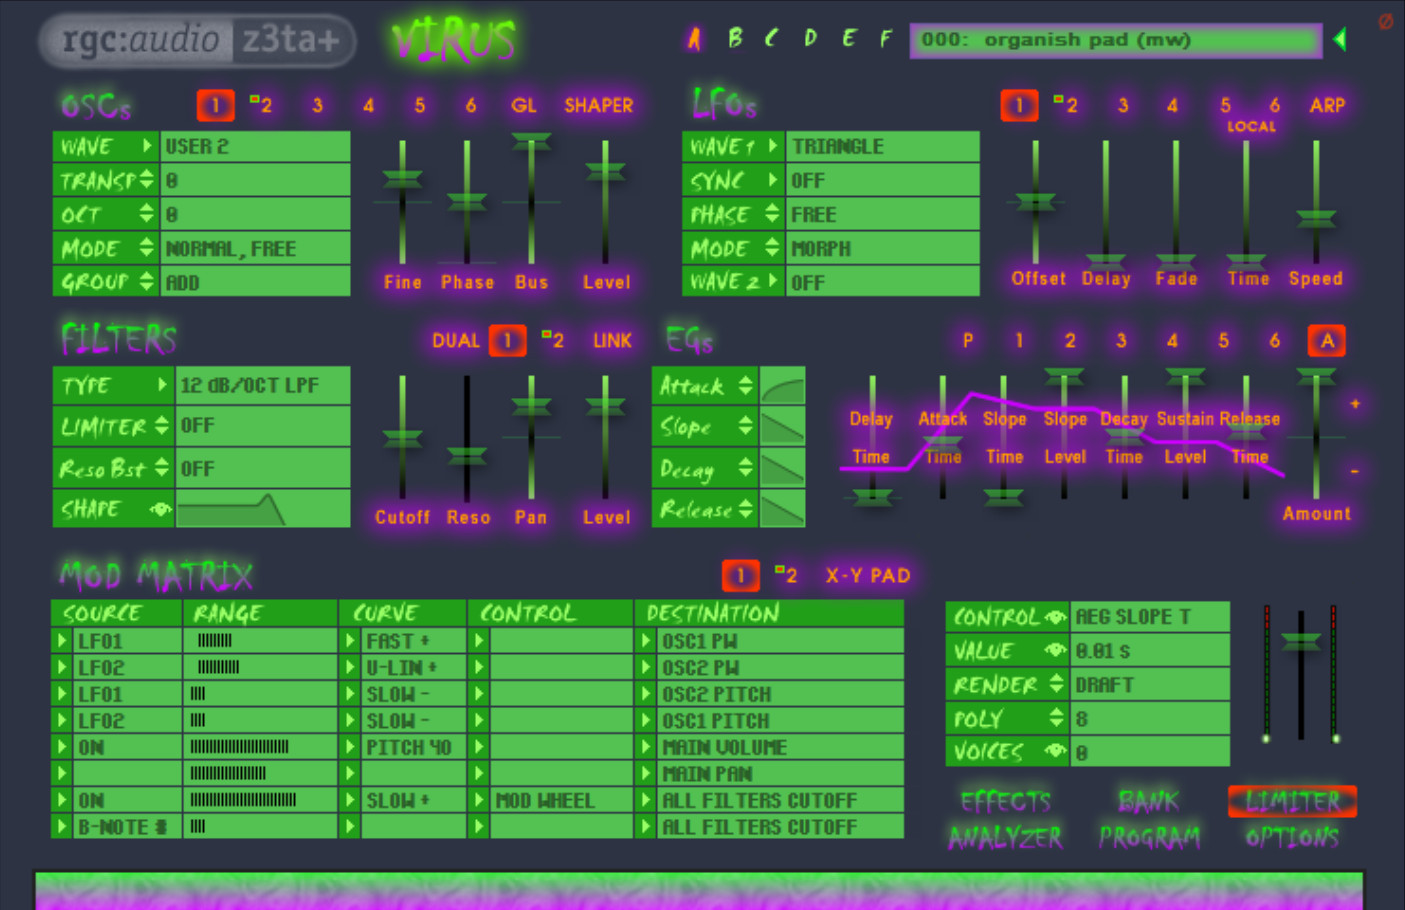Select the Amp envelope A button
This screenshot has width=1405, height=910.
click(x=1327, y=341)
